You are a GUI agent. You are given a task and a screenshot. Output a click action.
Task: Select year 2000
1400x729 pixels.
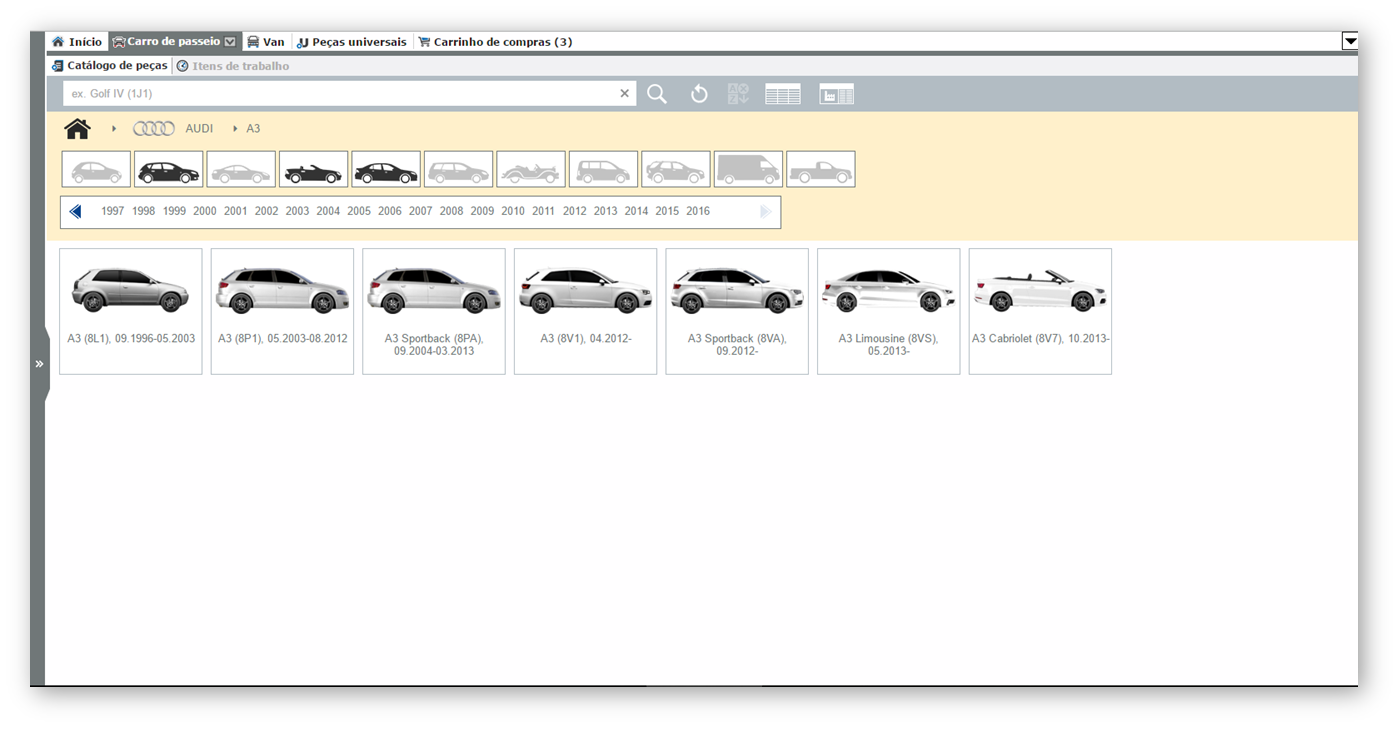(x=205, y=211)
